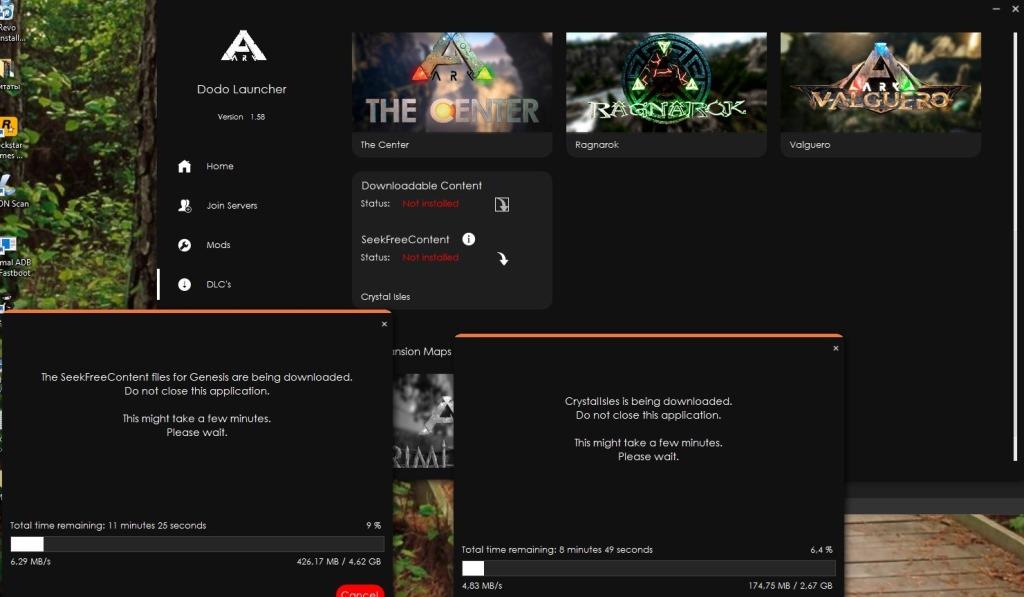The image size is (1024, 597).
Task: Go to the Home icon in sidebar
Action: coord(185,167)
